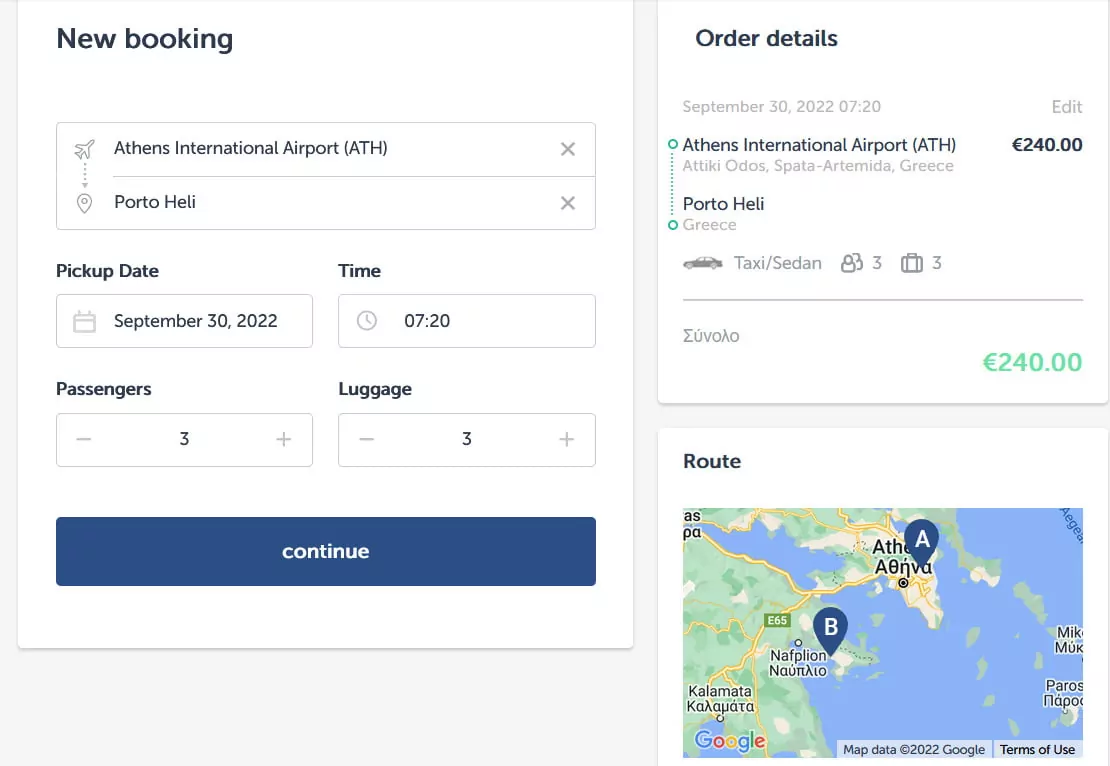
Task: Open the calendar icon for Pickup Date
Action: (x=84, y=321)
